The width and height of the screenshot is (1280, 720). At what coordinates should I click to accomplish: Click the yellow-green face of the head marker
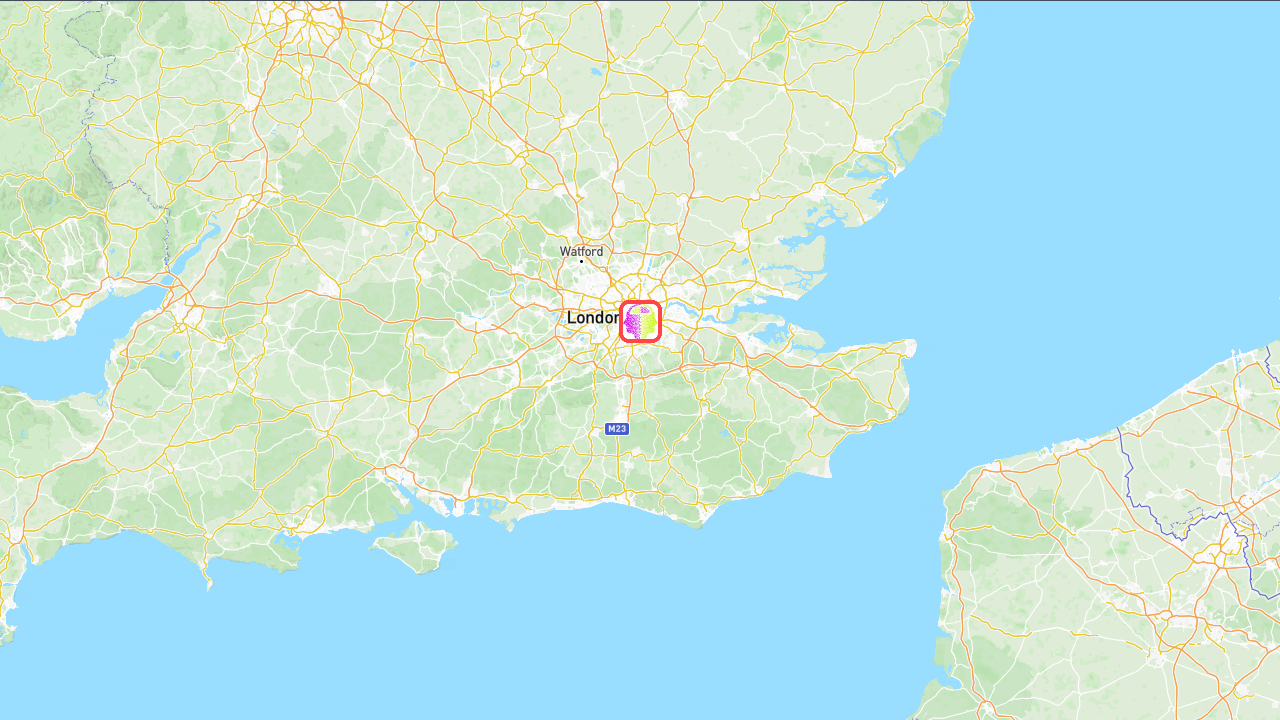[648, 322]
